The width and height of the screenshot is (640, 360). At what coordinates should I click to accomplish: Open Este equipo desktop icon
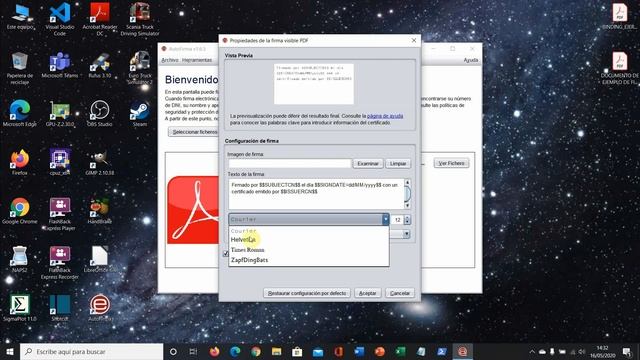tap(20, 16)
